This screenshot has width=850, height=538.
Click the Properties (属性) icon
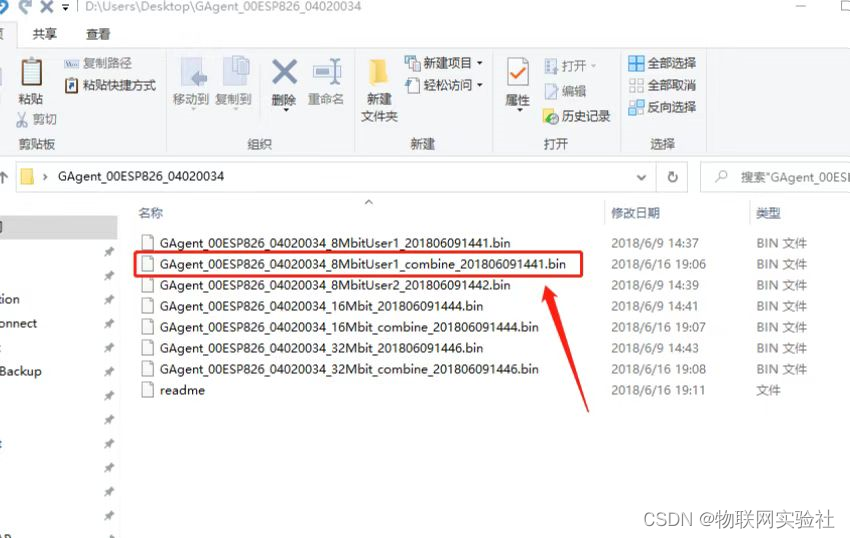518,73
